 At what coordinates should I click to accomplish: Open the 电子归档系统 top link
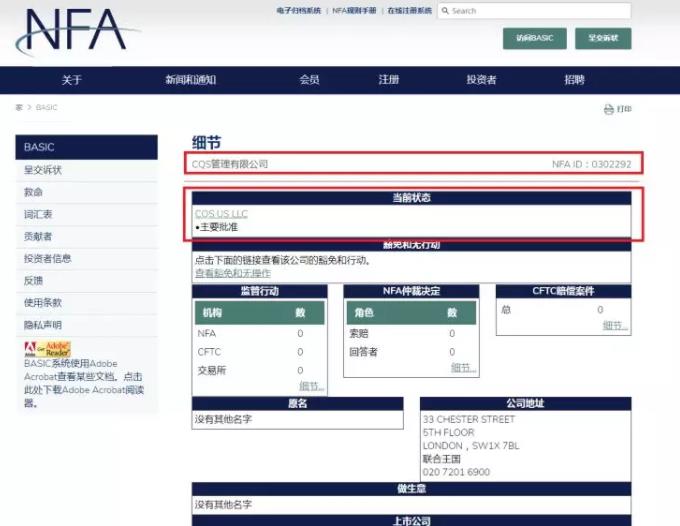point(299,10)
